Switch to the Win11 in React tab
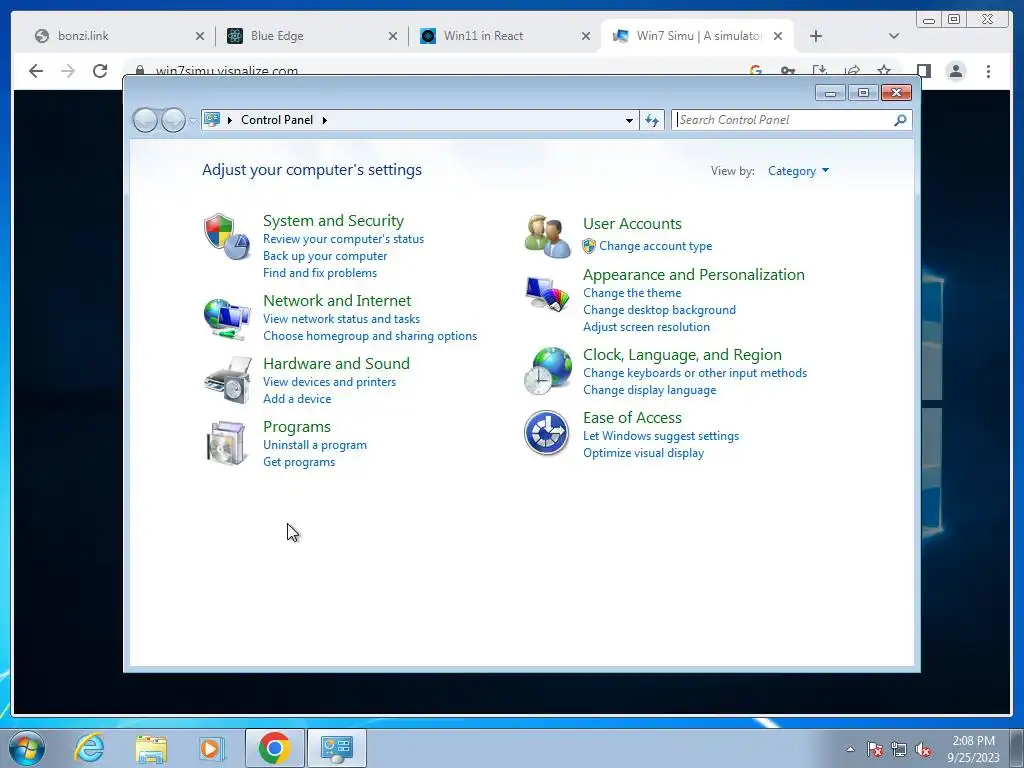 (x=503, y=36)
